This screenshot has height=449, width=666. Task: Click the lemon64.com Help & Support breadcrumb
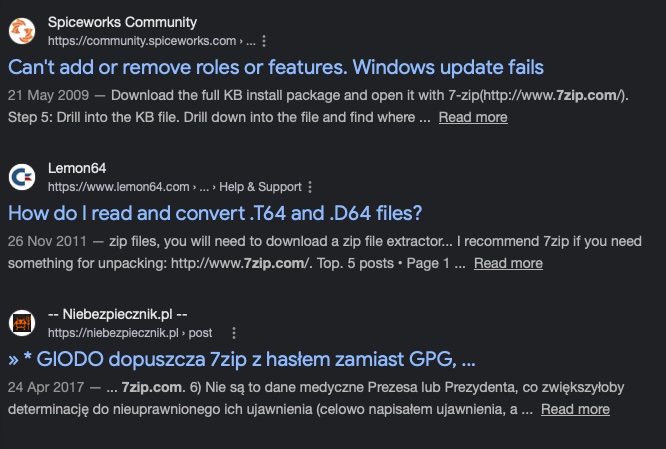175,187
